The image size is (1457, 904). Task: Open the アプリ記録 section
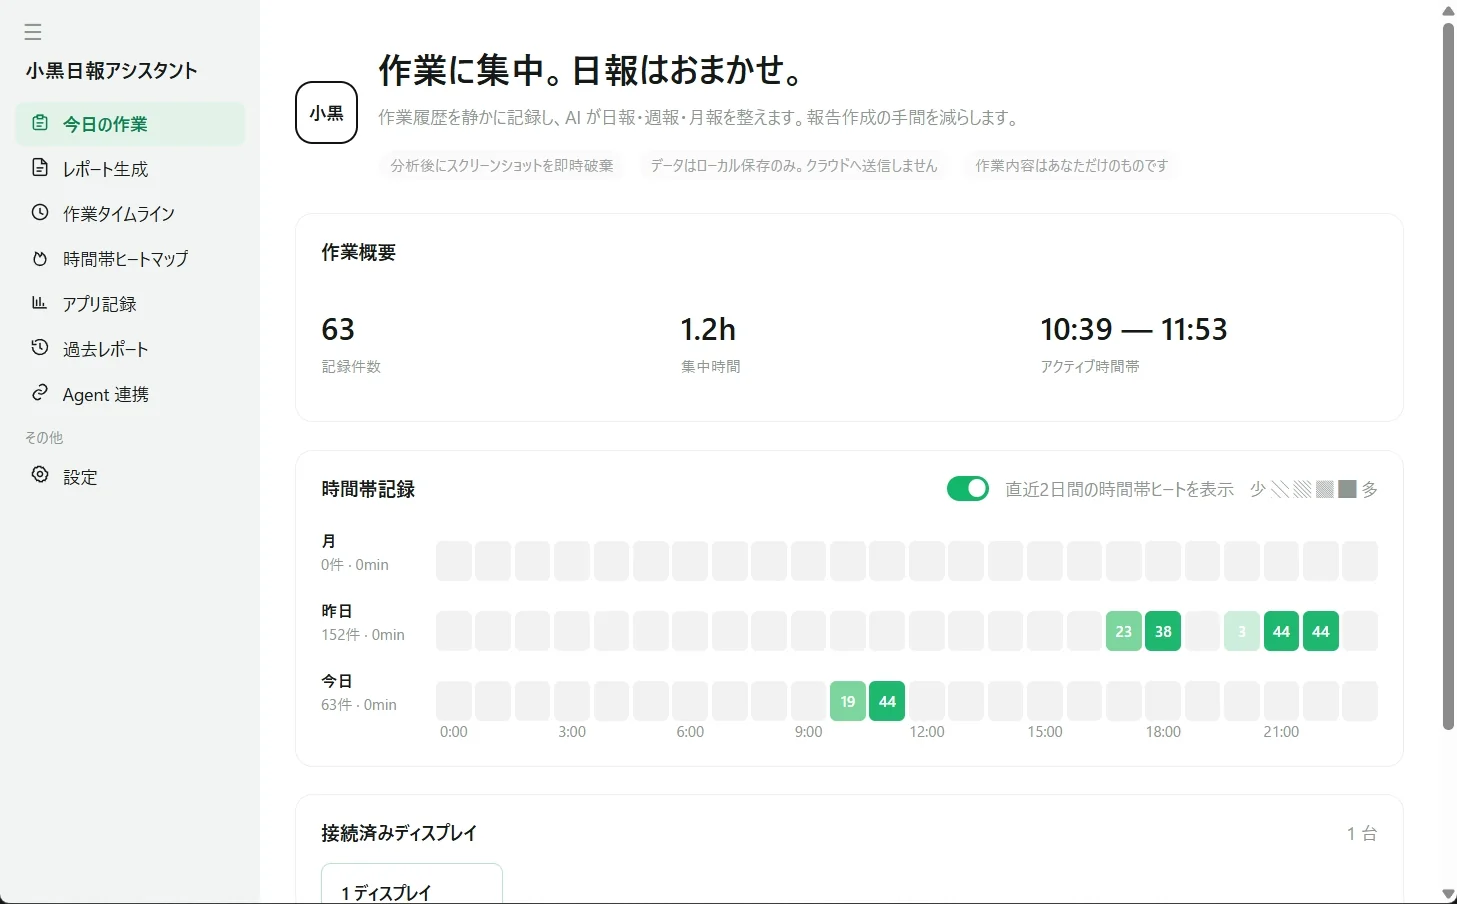point(130,304)
